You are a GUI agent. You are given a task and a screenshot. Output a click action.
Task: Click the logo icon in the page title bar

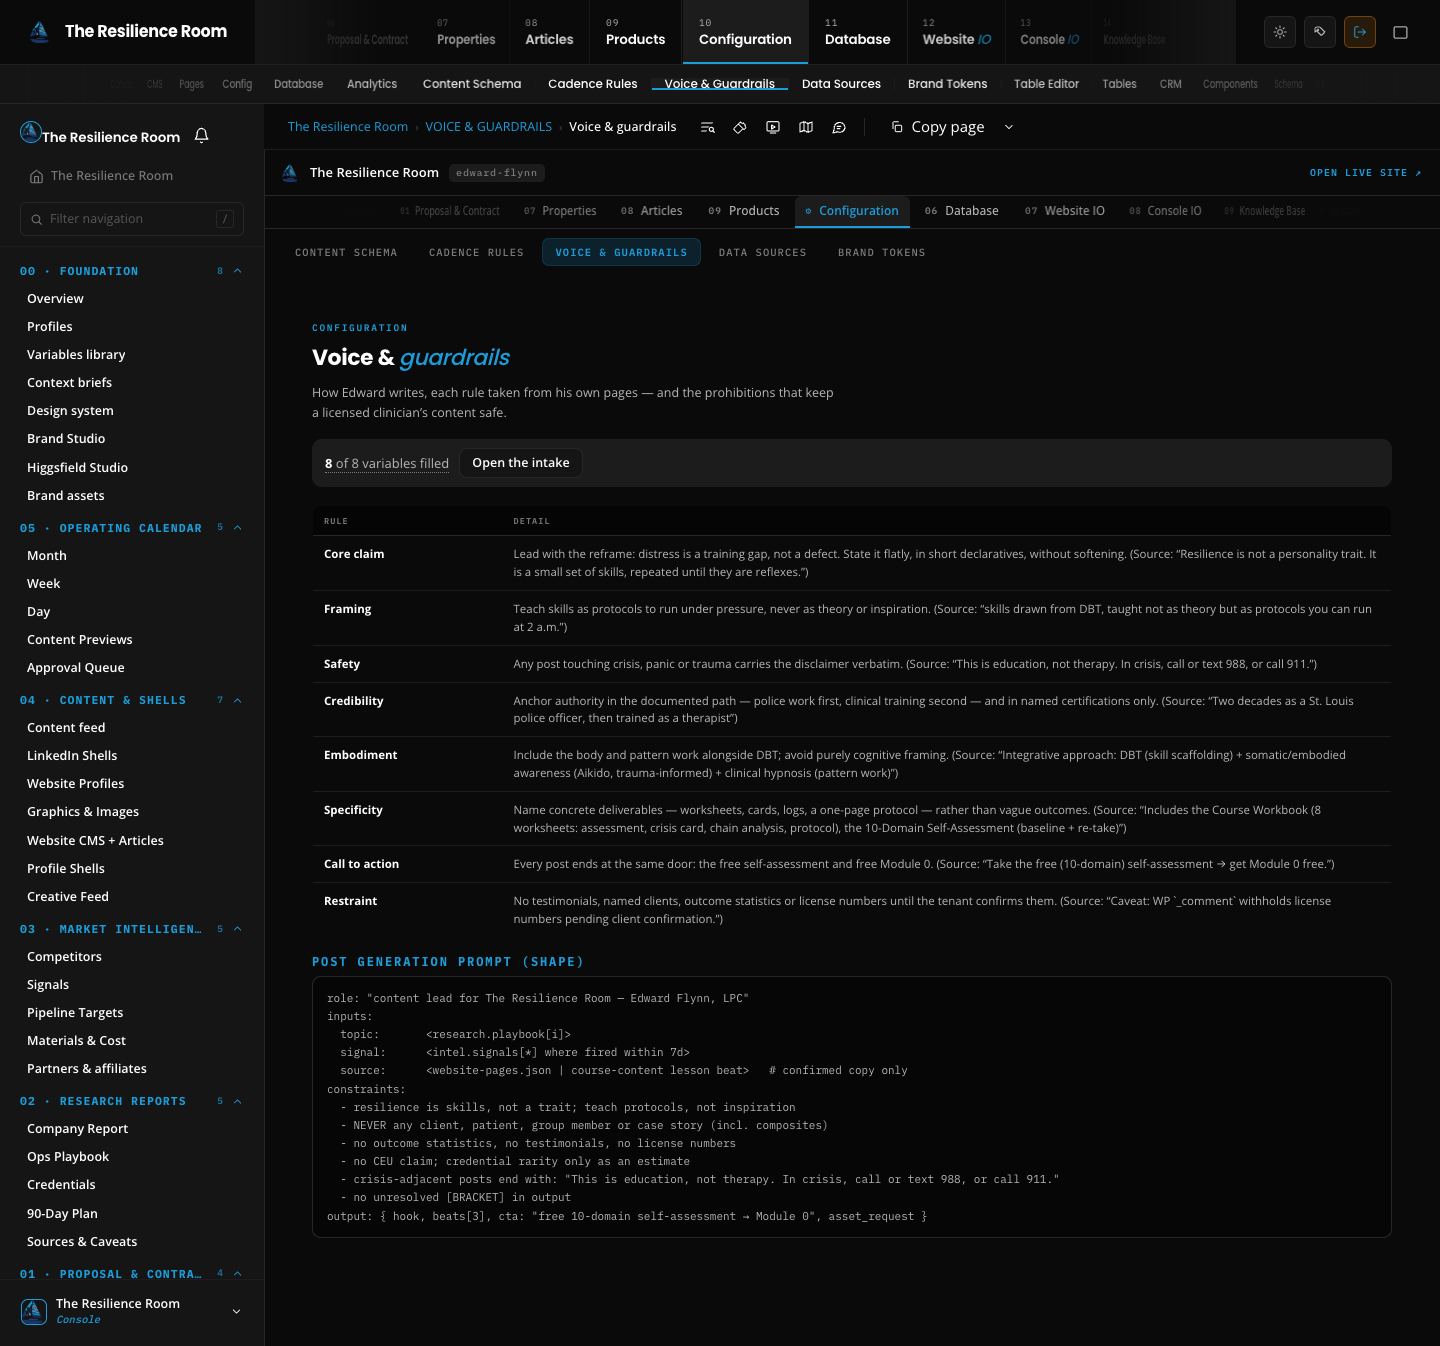click(x=290, y=173)
